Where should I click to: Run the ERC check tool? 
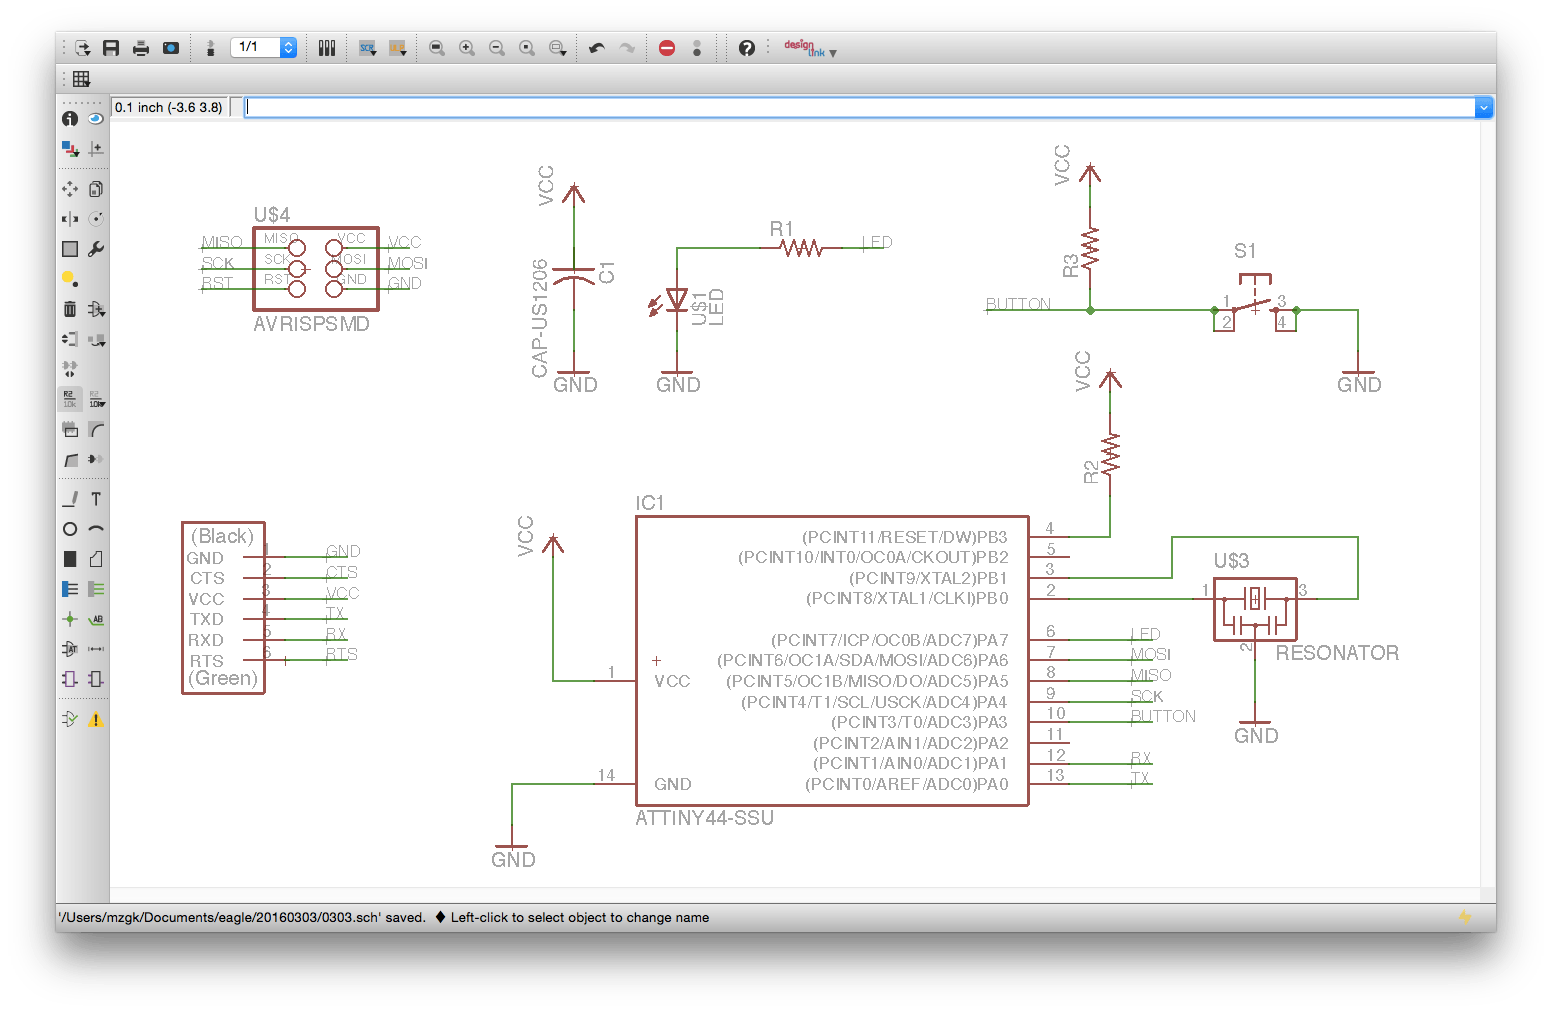pos(70,719)
